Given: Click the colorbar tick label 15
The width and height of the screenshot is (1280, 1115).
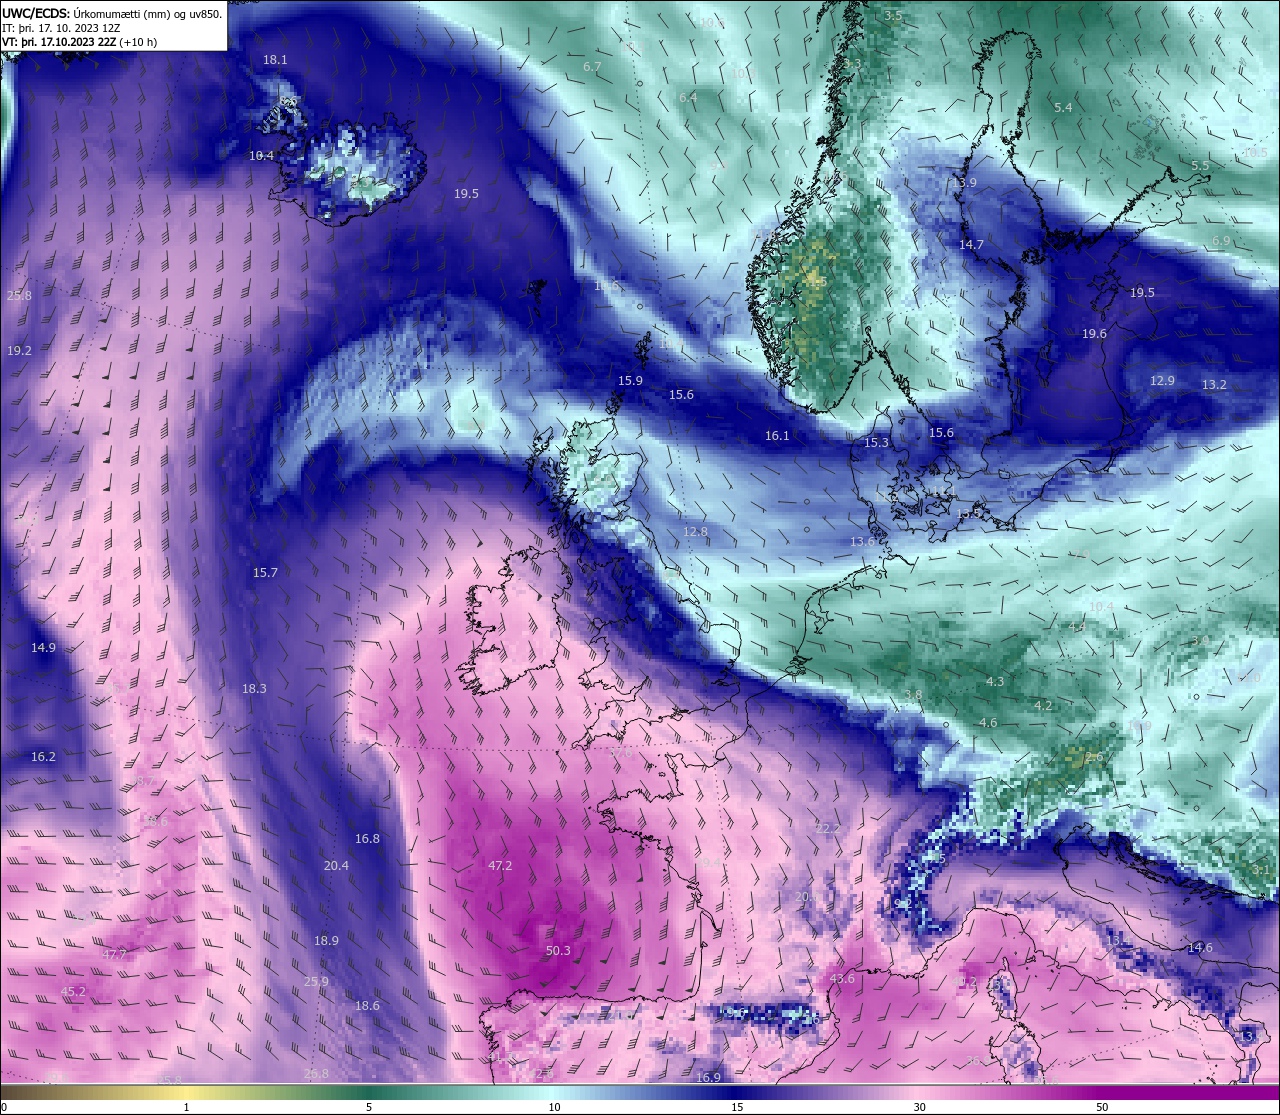Looking at the screenshot, I should point(737,1107).
